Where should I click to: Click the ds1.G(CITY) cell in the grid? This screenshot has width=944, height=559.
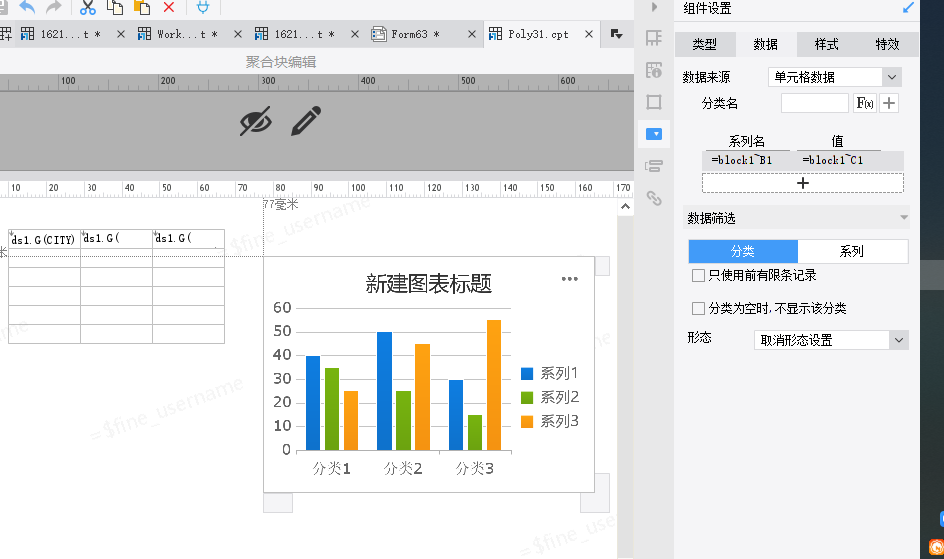point(44,239)
